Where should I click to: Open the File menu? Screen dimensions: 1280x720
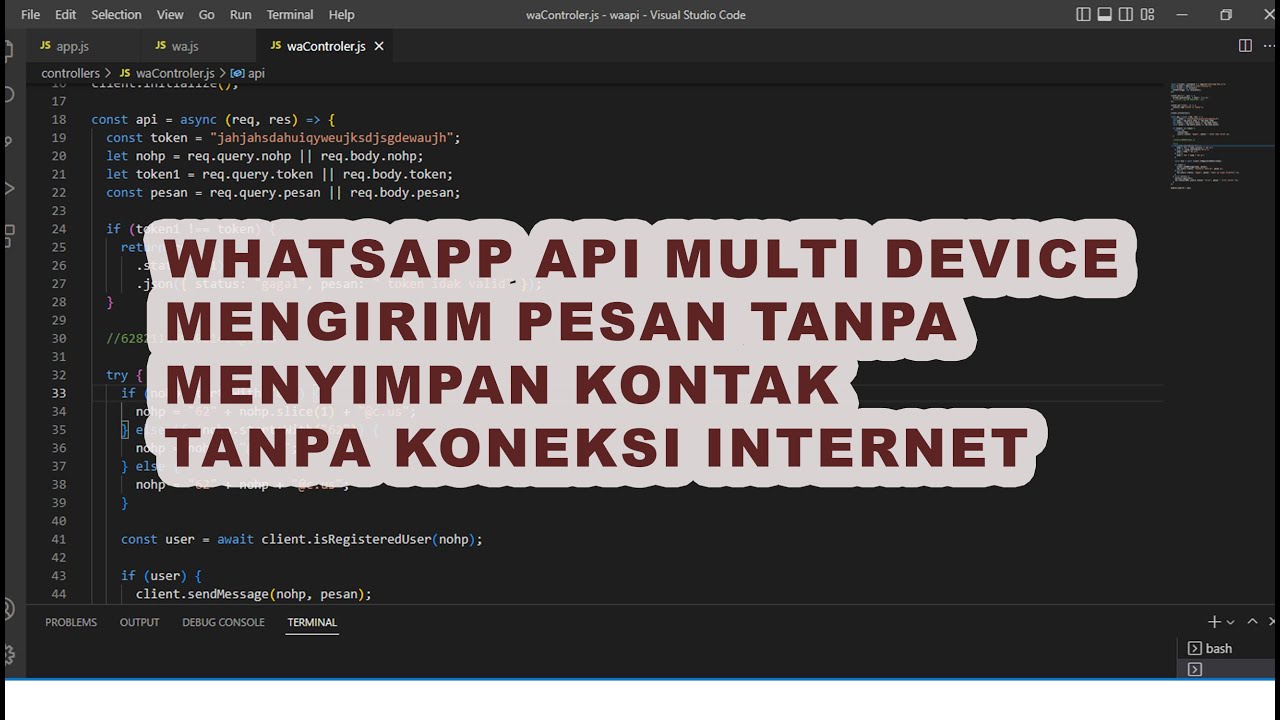tap(31, 15)
